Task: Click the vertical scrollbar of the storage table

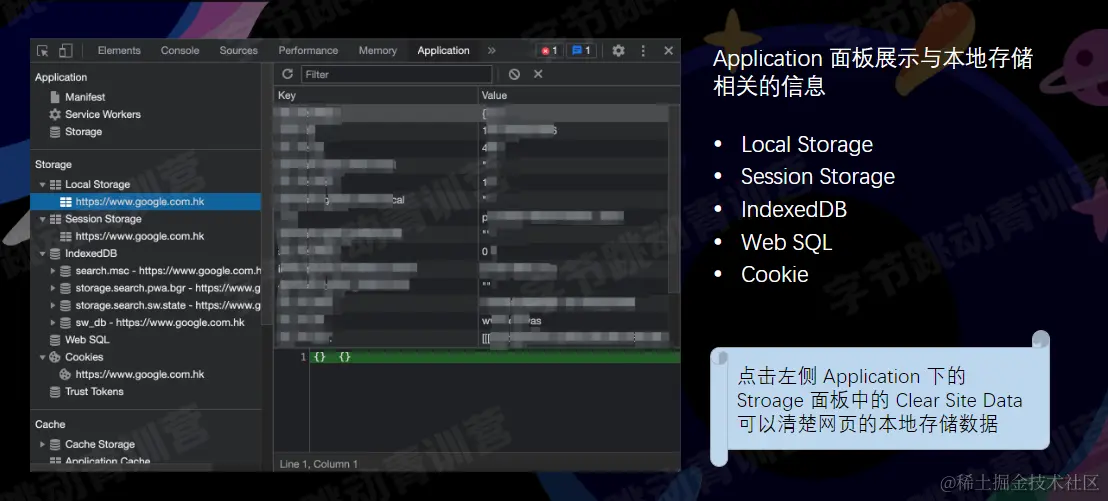Action: coord(674,199)
